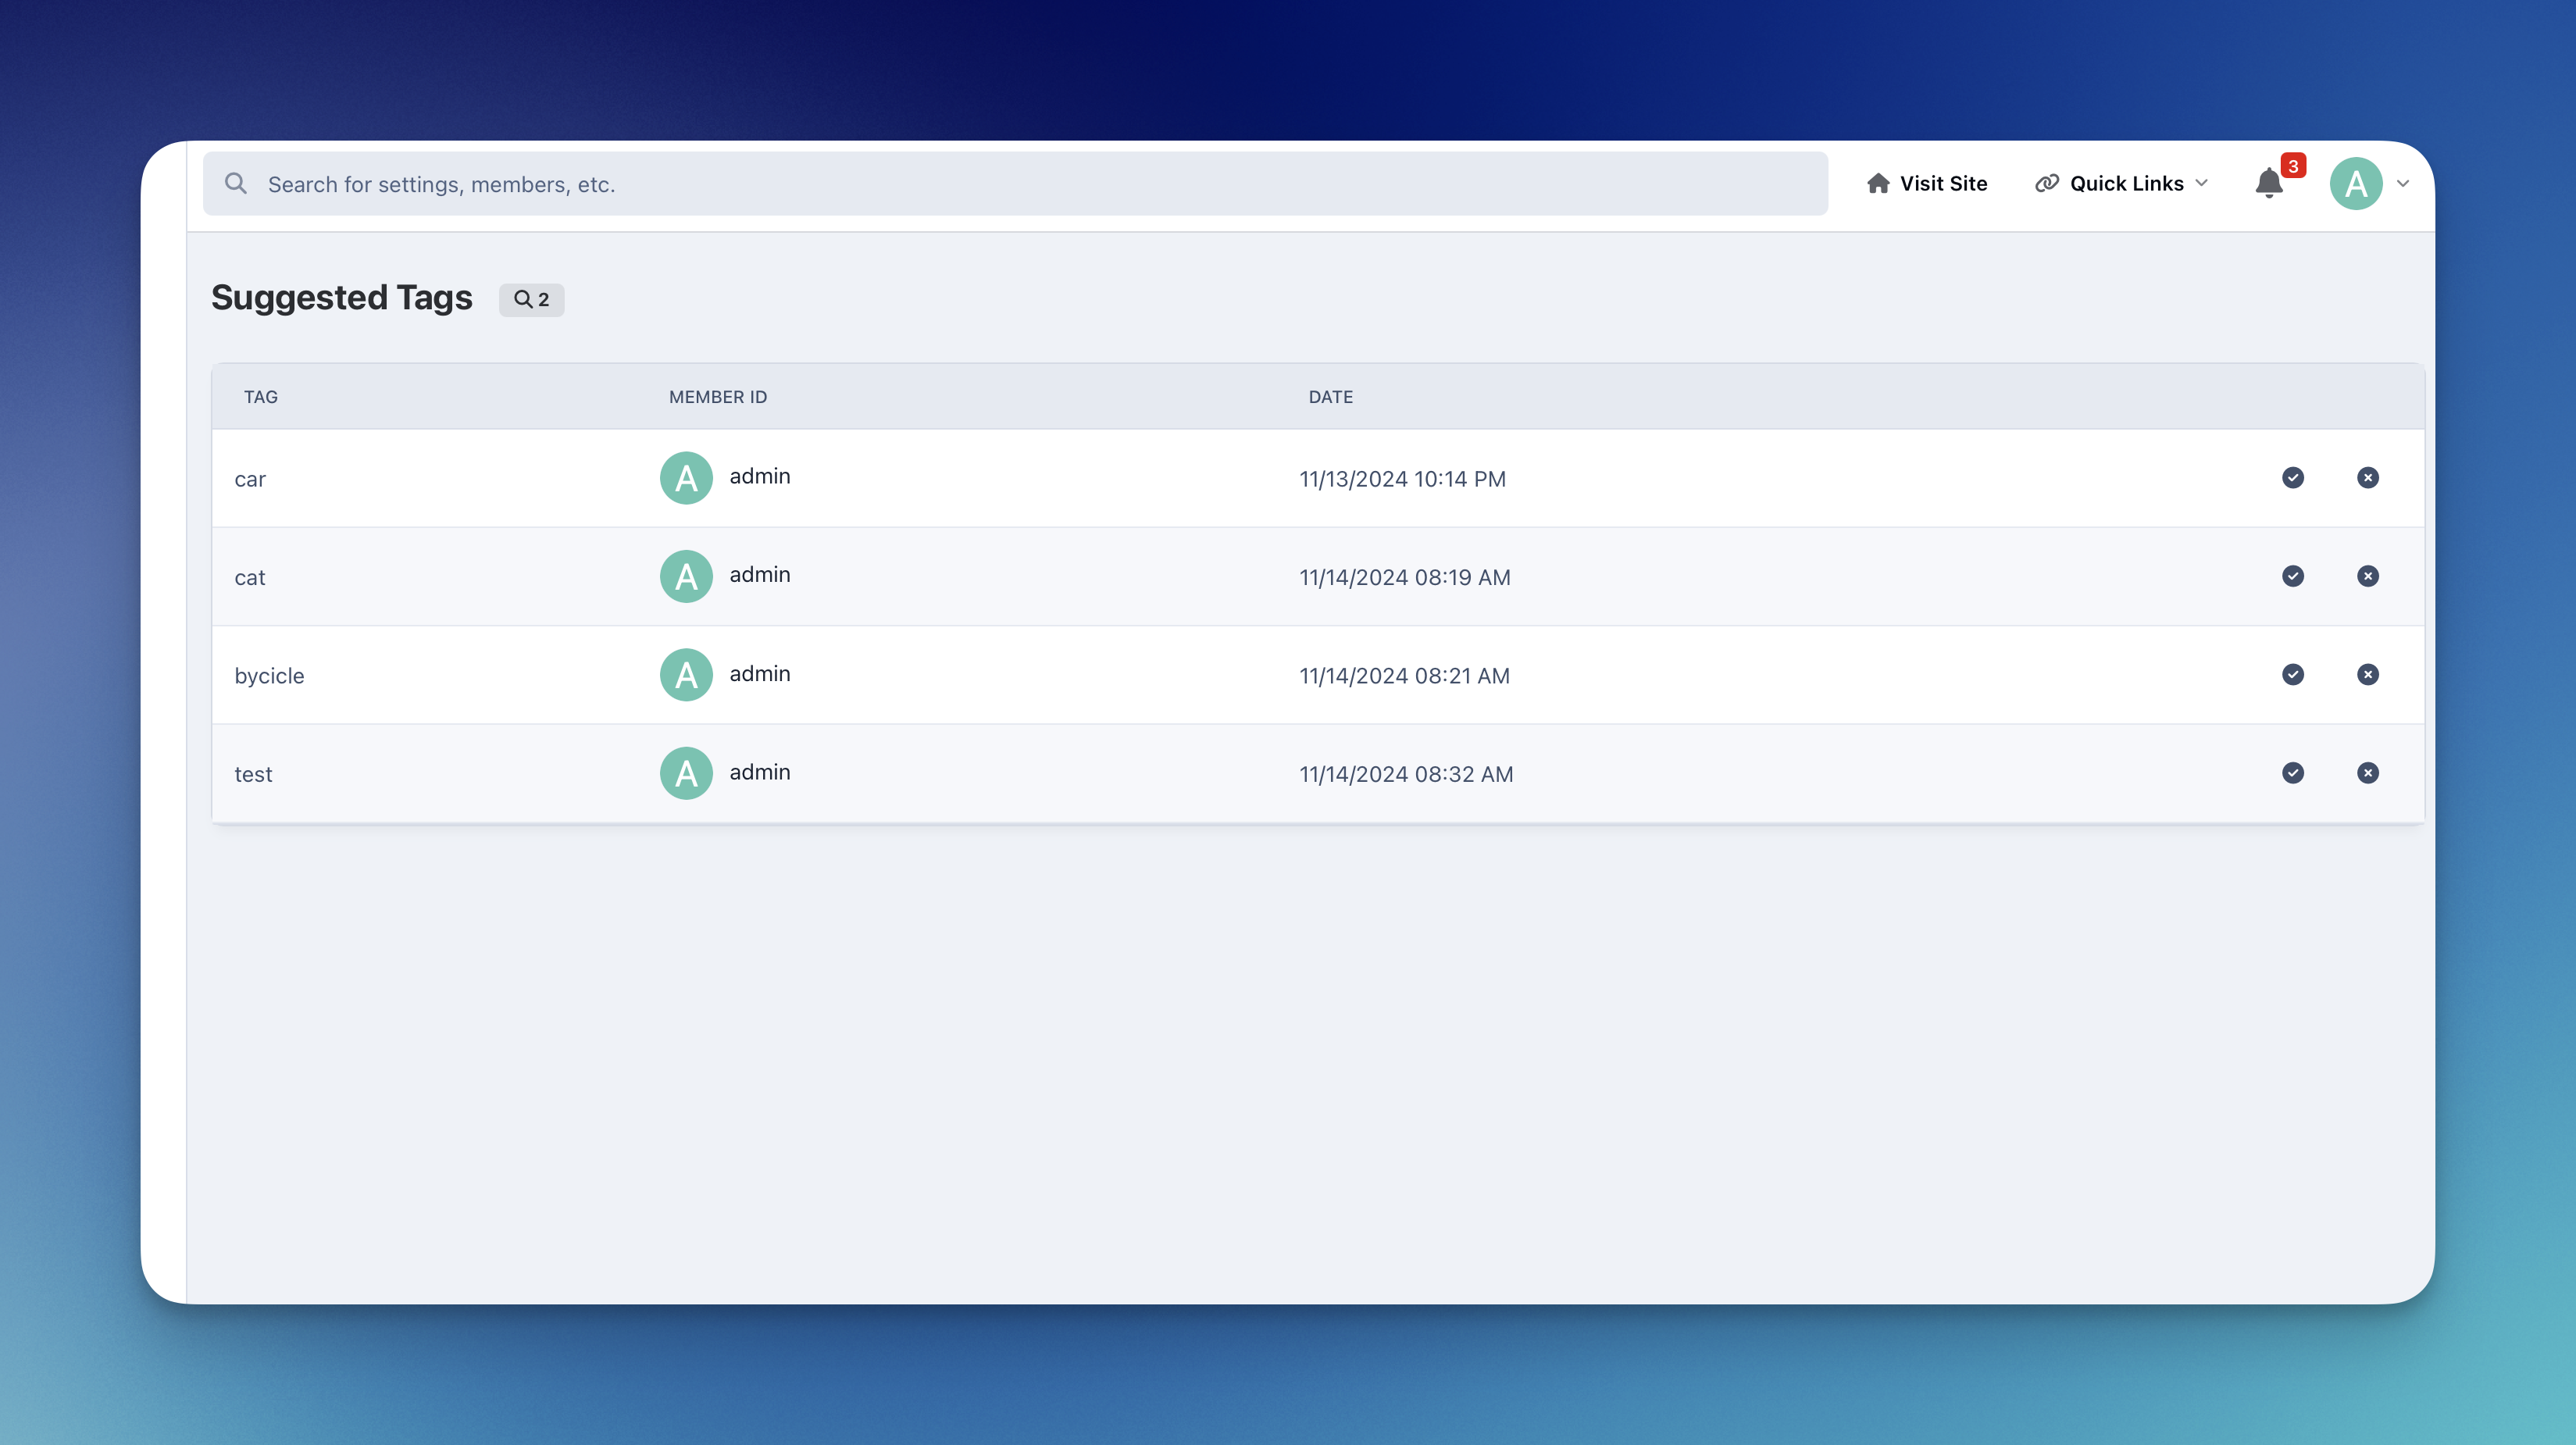Click the Suggested Tags search count badge
This screenshot has width=2576, height=1445.
532,299
